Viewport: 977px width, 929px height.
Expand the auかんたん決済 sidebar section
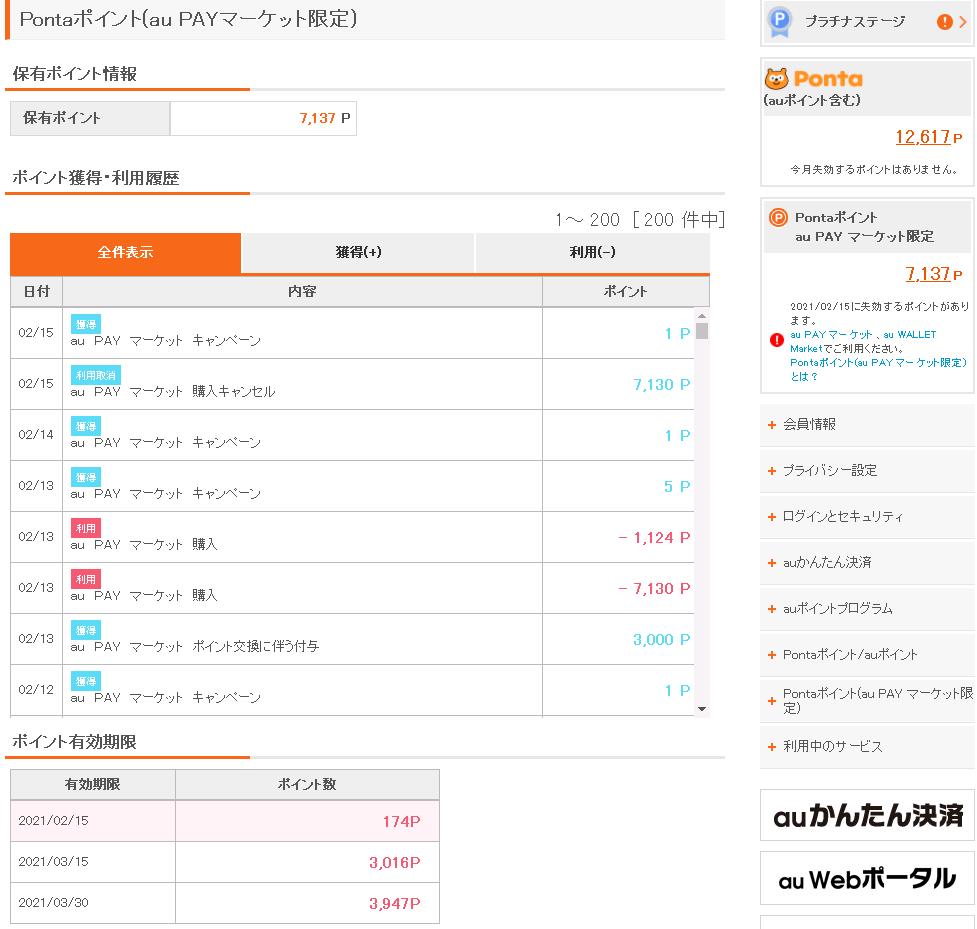[x=867, y=563]
